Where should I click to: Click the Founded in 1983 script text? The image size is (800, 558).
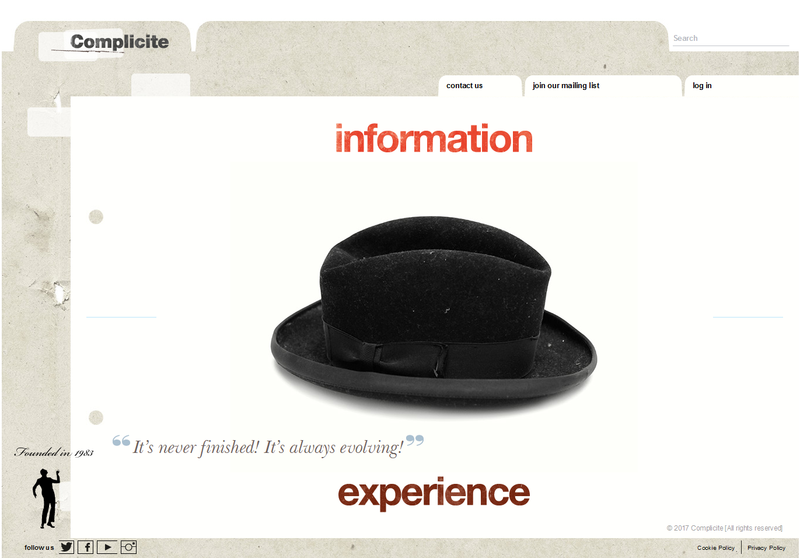pos(54,452)
